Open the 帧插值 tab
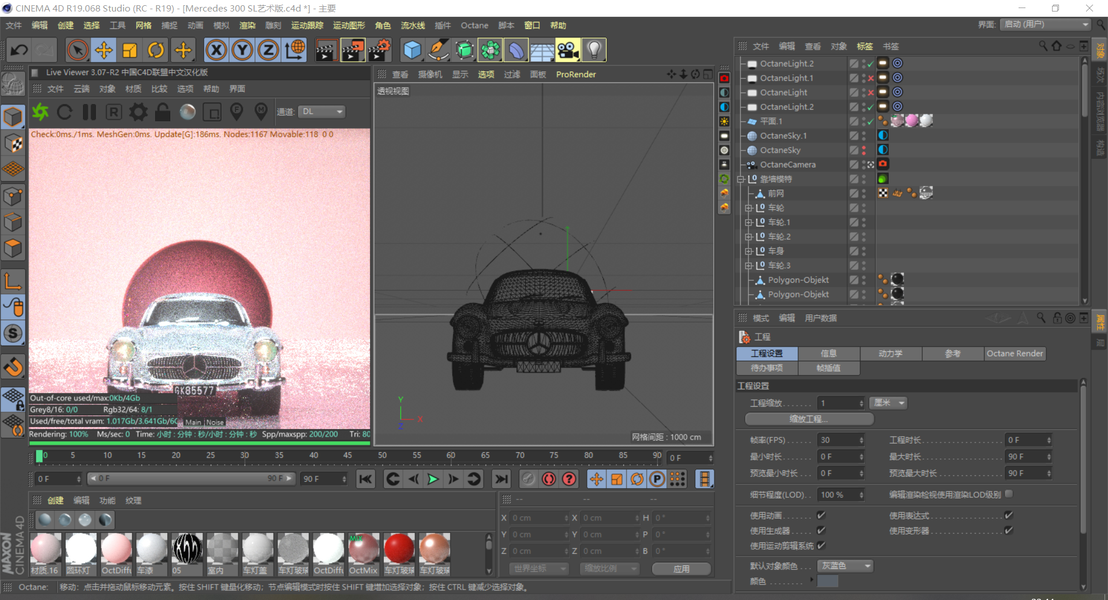Image resolution: width=1108 pixels, height=600 pixels. coord(828,368)
